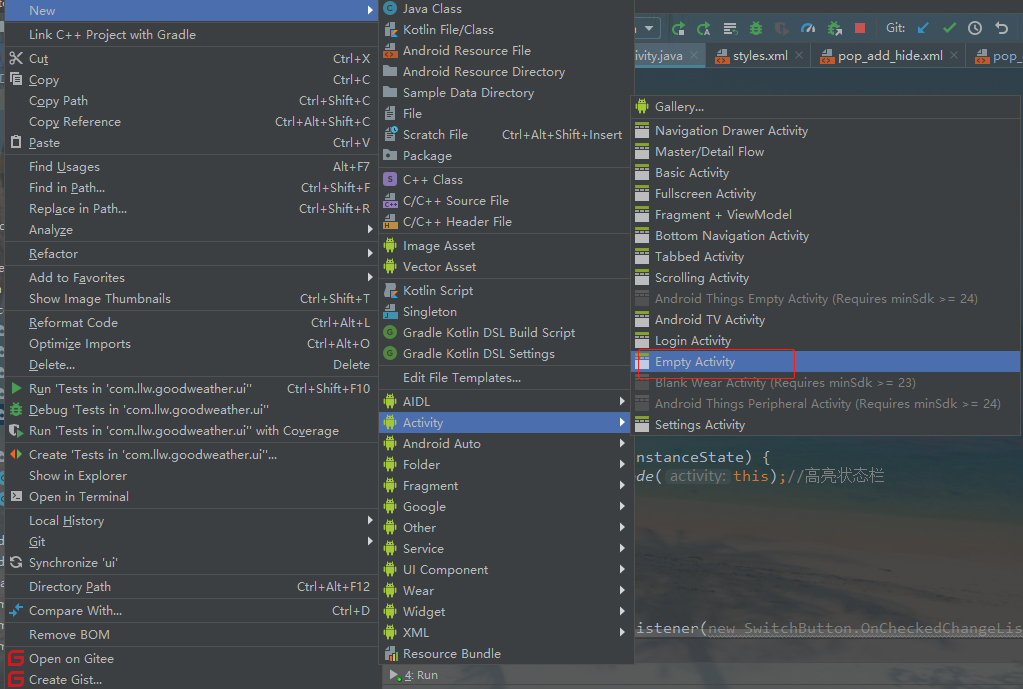Image resolution: width=1023 pixels, height=689 pixels.
Task: Choose Create Gist entry
Action: (191, 680)
